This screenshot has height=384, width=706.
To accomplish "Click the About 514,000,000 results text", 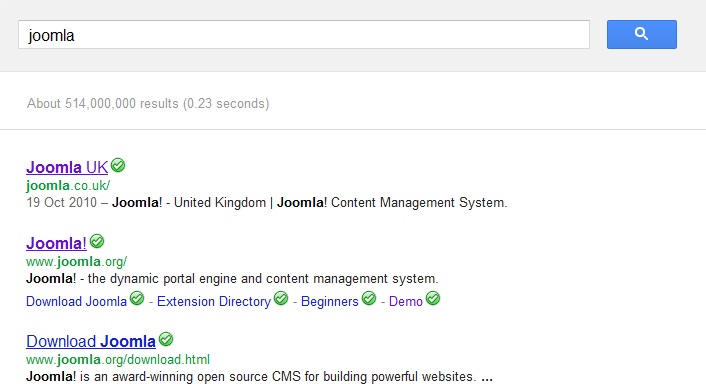I will [148, 104].
